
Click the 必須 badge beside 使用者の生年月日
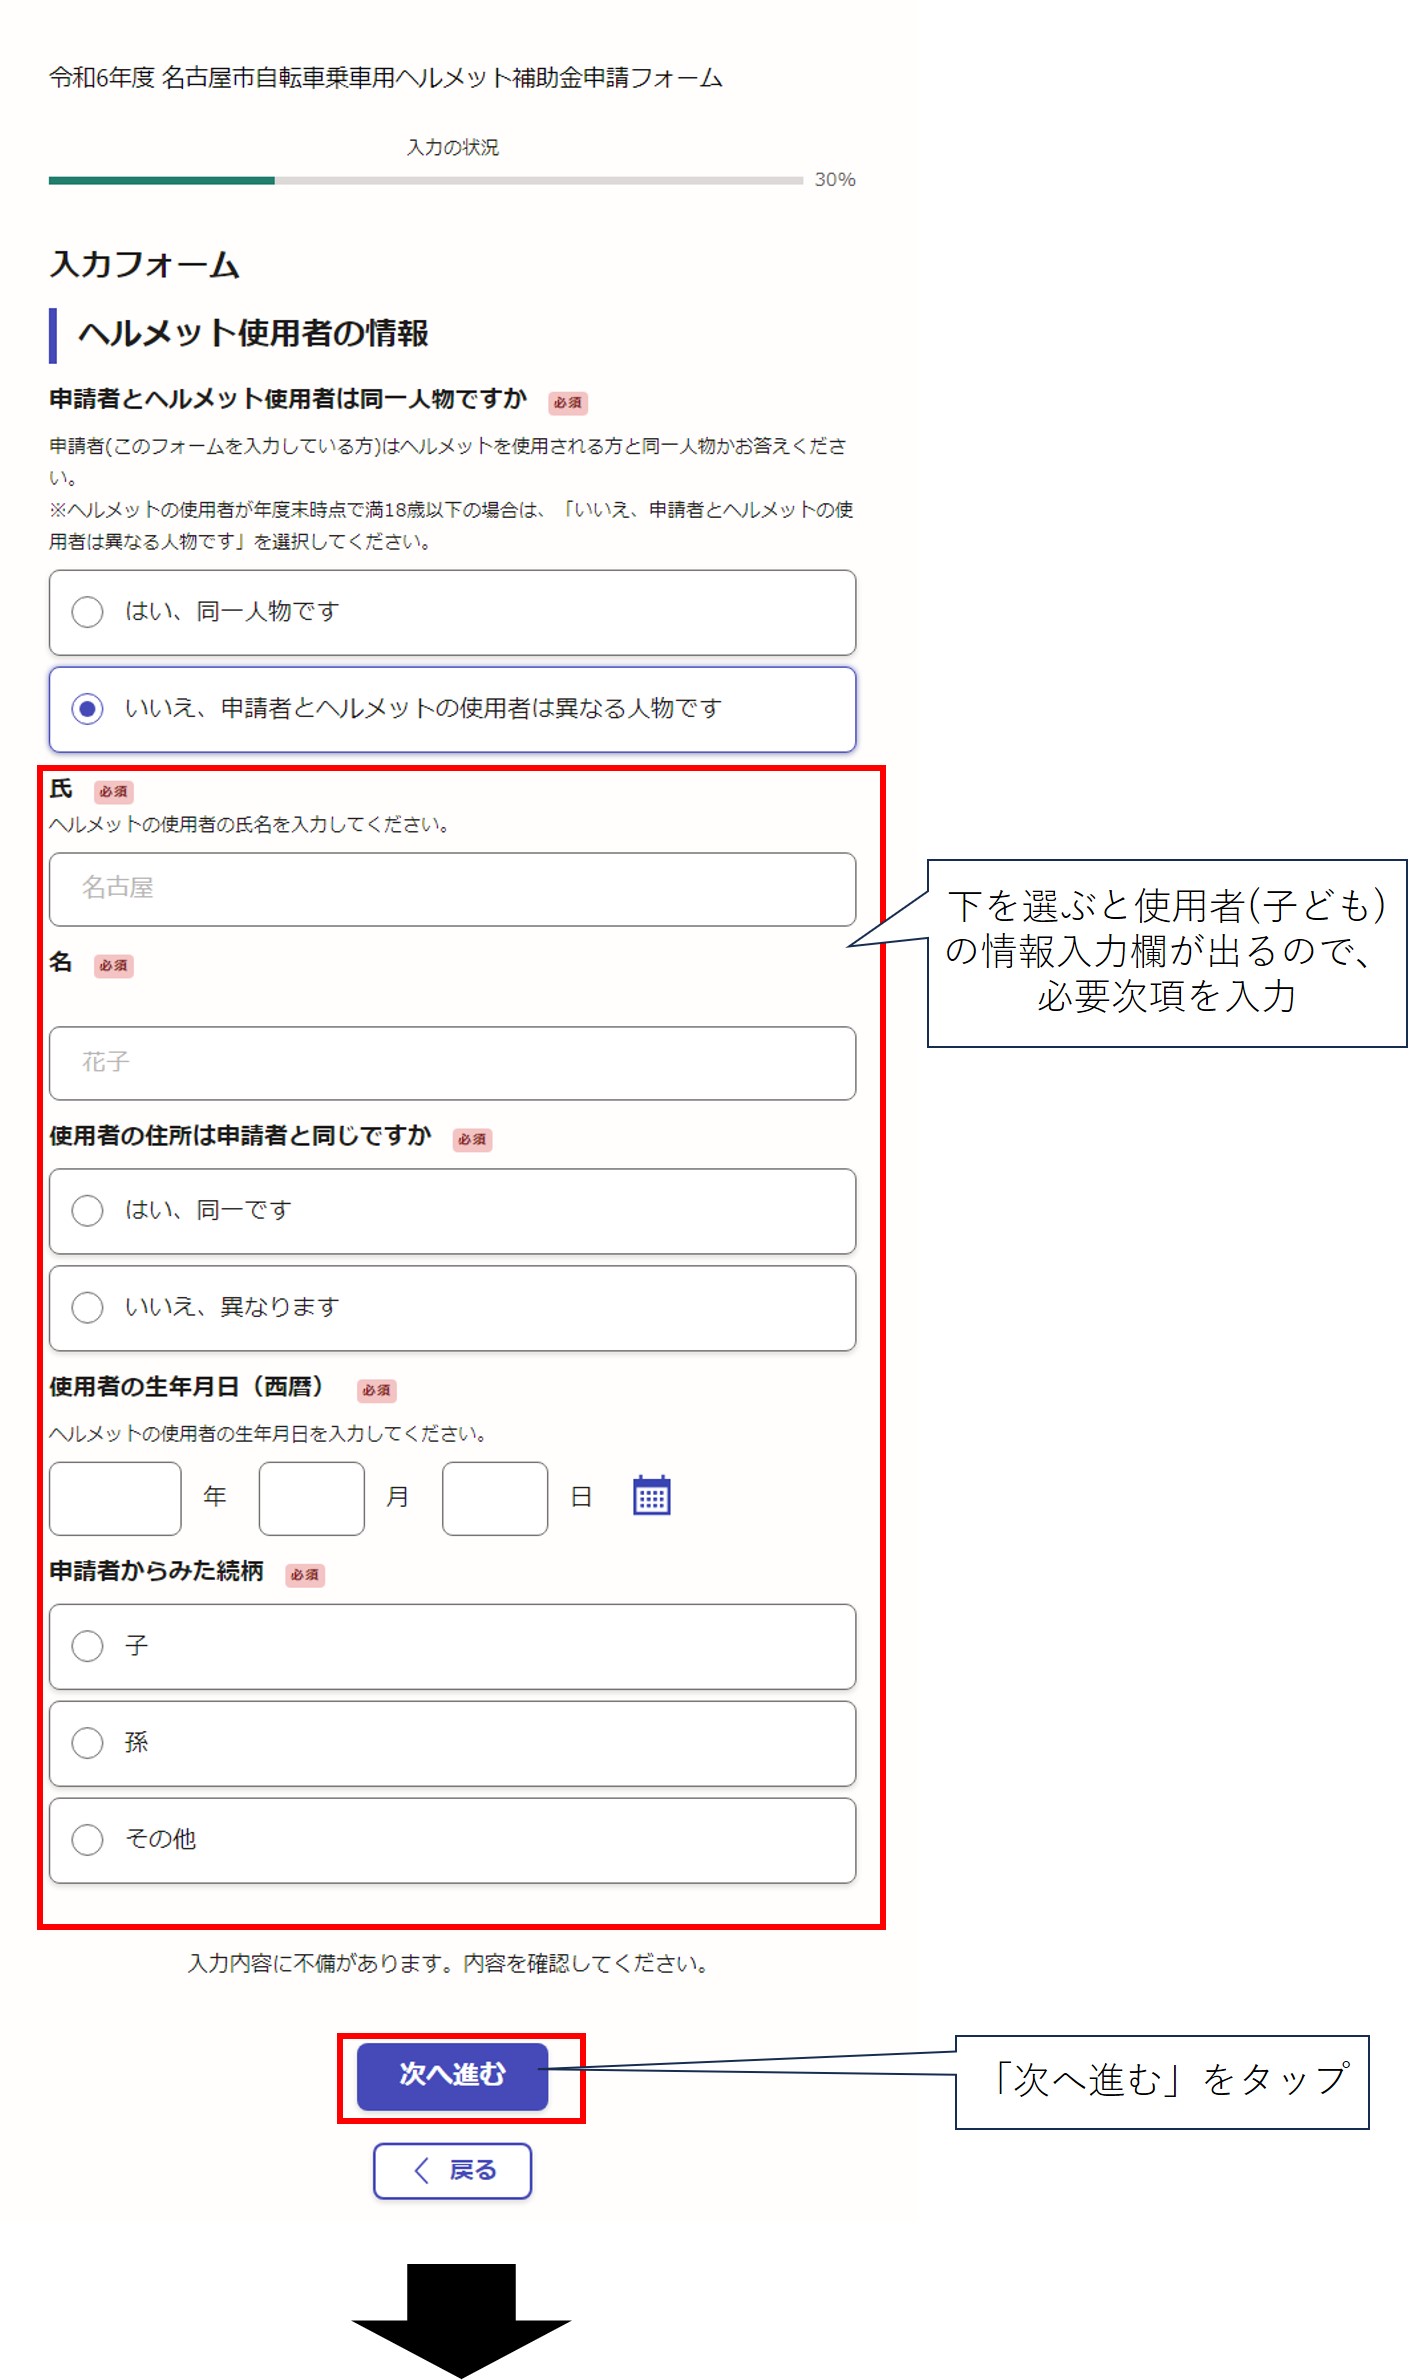coord(377,1390)
